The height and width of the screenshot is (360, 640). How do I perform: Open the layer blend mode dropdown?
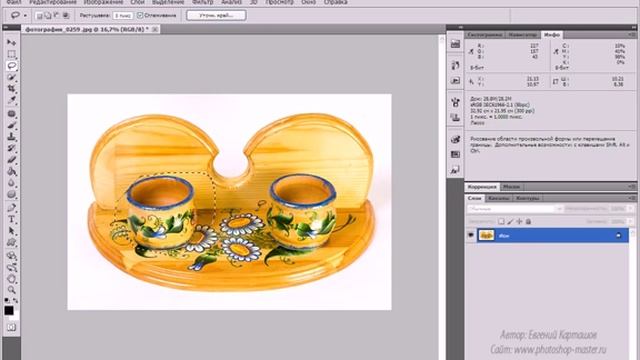click(x=515, y=209)
